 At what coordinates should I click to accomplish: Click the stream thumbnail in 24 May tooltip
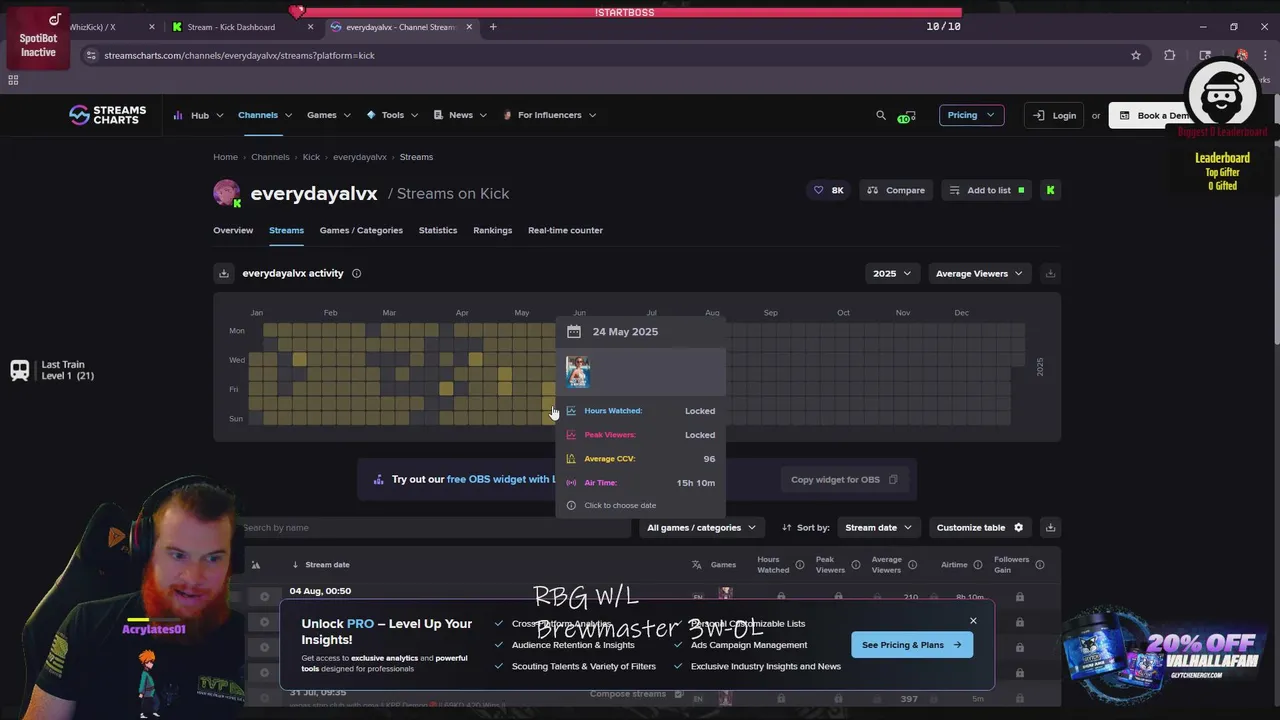578,372
